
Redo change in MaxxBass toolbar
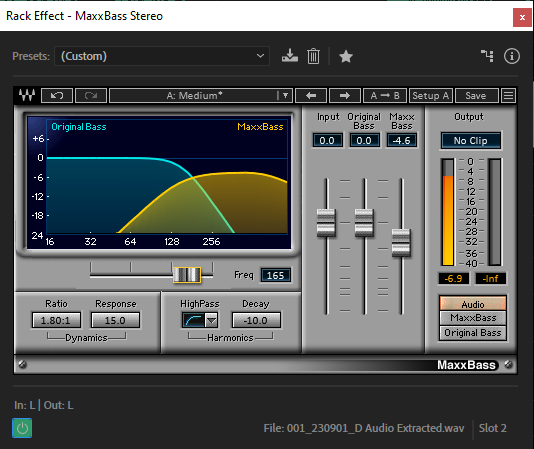coord(91,95)
